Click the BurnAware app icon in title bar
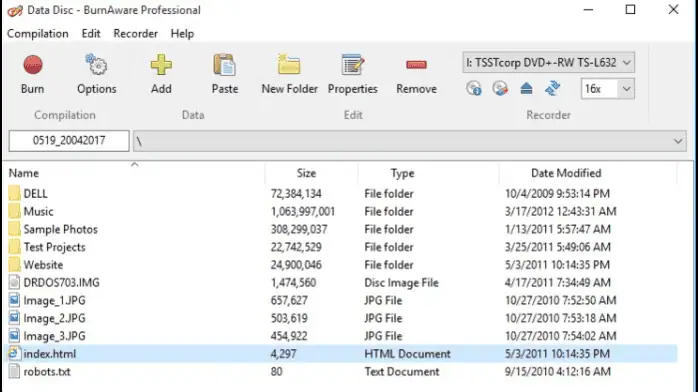The height and width of the screenshot is (392, 698). (x=15, y=10)
